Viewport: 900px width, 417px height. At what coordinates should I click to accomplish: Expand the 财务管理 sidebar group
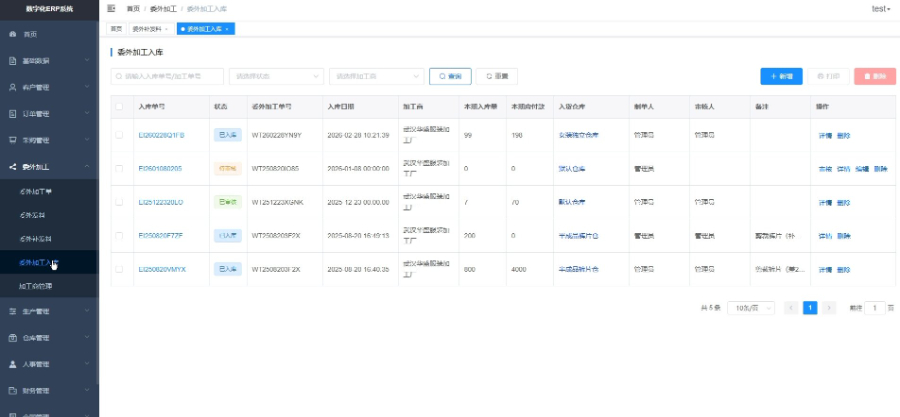tap(49, 391)
